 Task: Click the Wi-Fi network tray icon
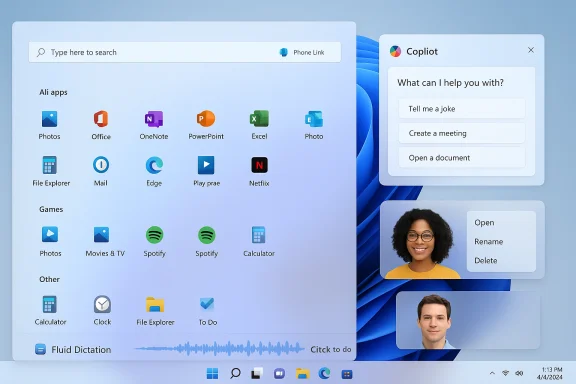pos(505,373)
